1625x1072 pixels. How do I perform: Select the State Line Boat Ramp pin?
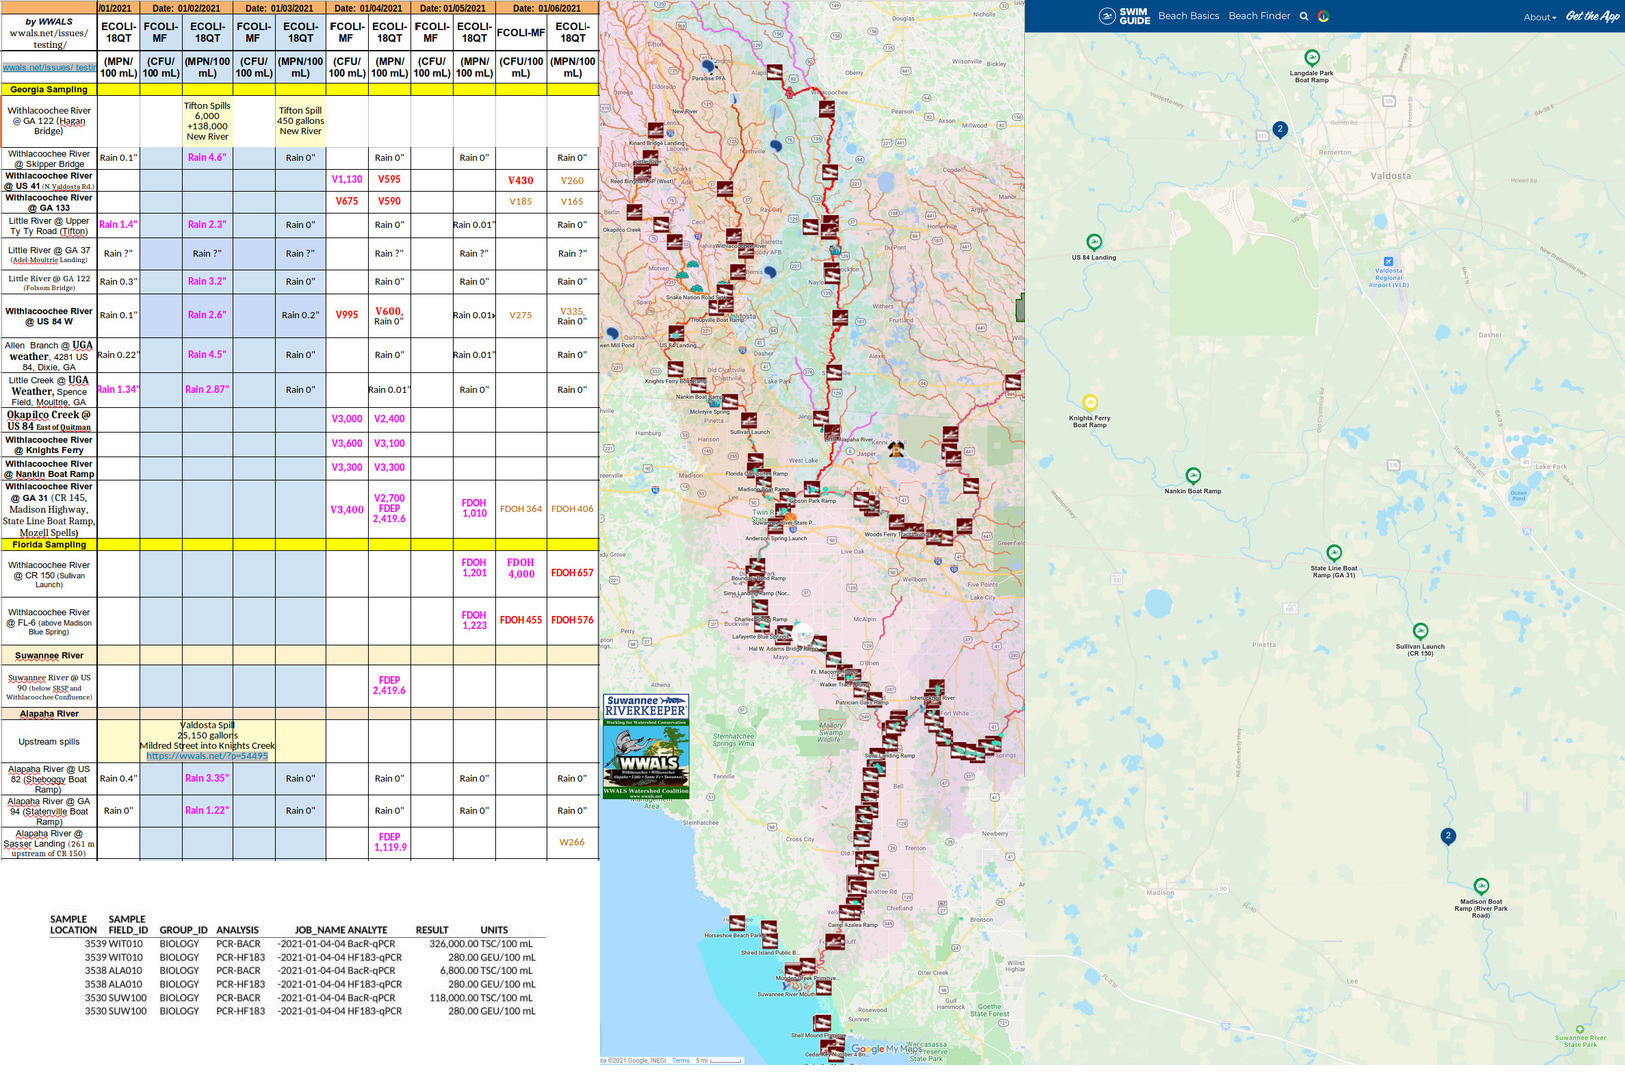pyautogui.click(x=1334, y=553)
